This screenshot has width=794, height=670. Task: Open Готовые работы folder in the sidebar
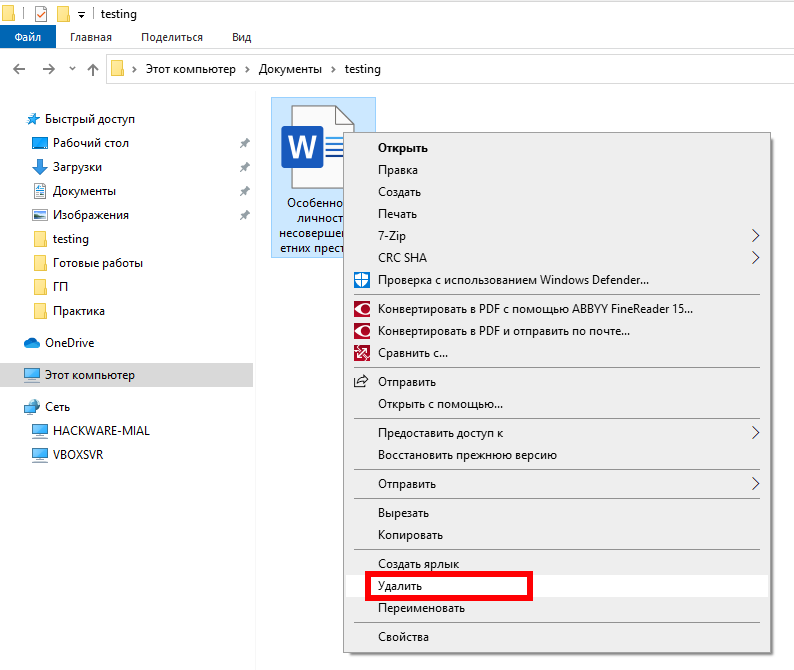coord(98,263)
